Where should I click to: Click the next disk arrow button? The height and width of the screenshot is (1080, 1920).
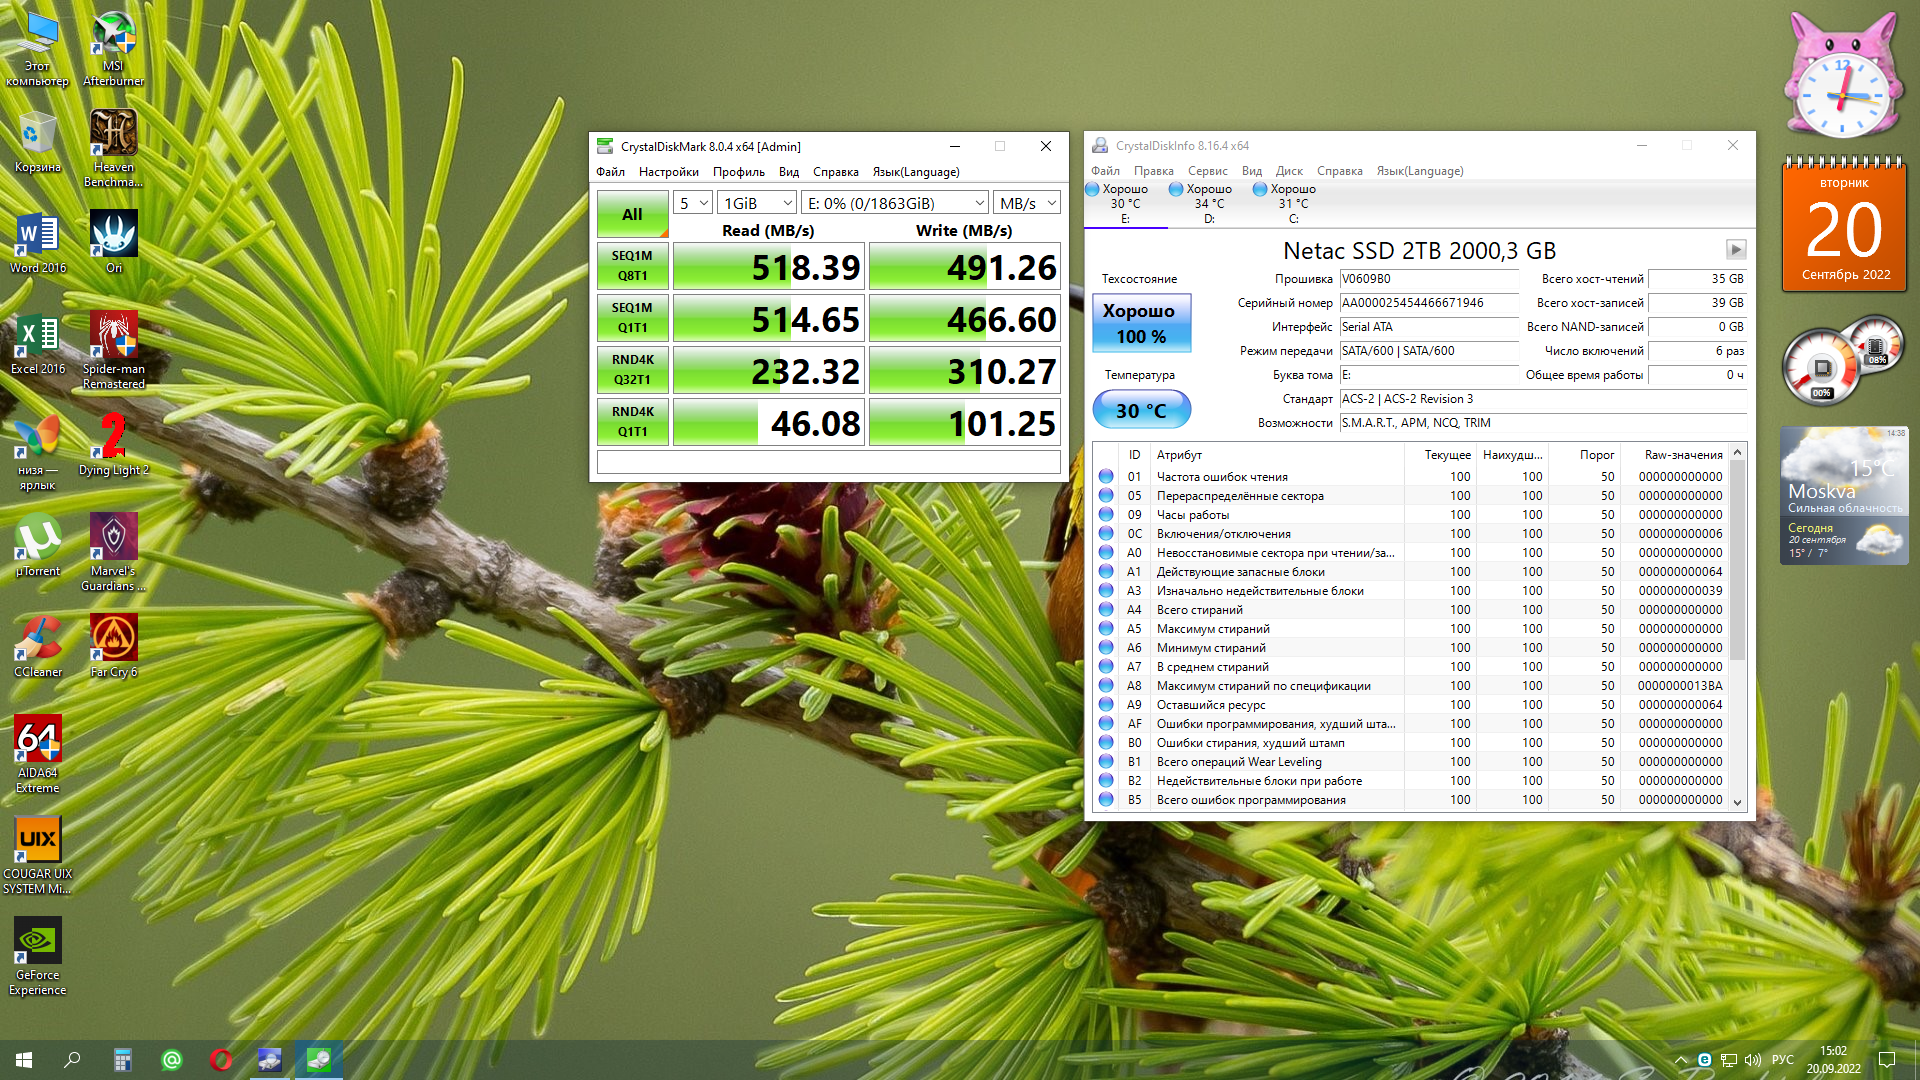tap(1735, 250)
